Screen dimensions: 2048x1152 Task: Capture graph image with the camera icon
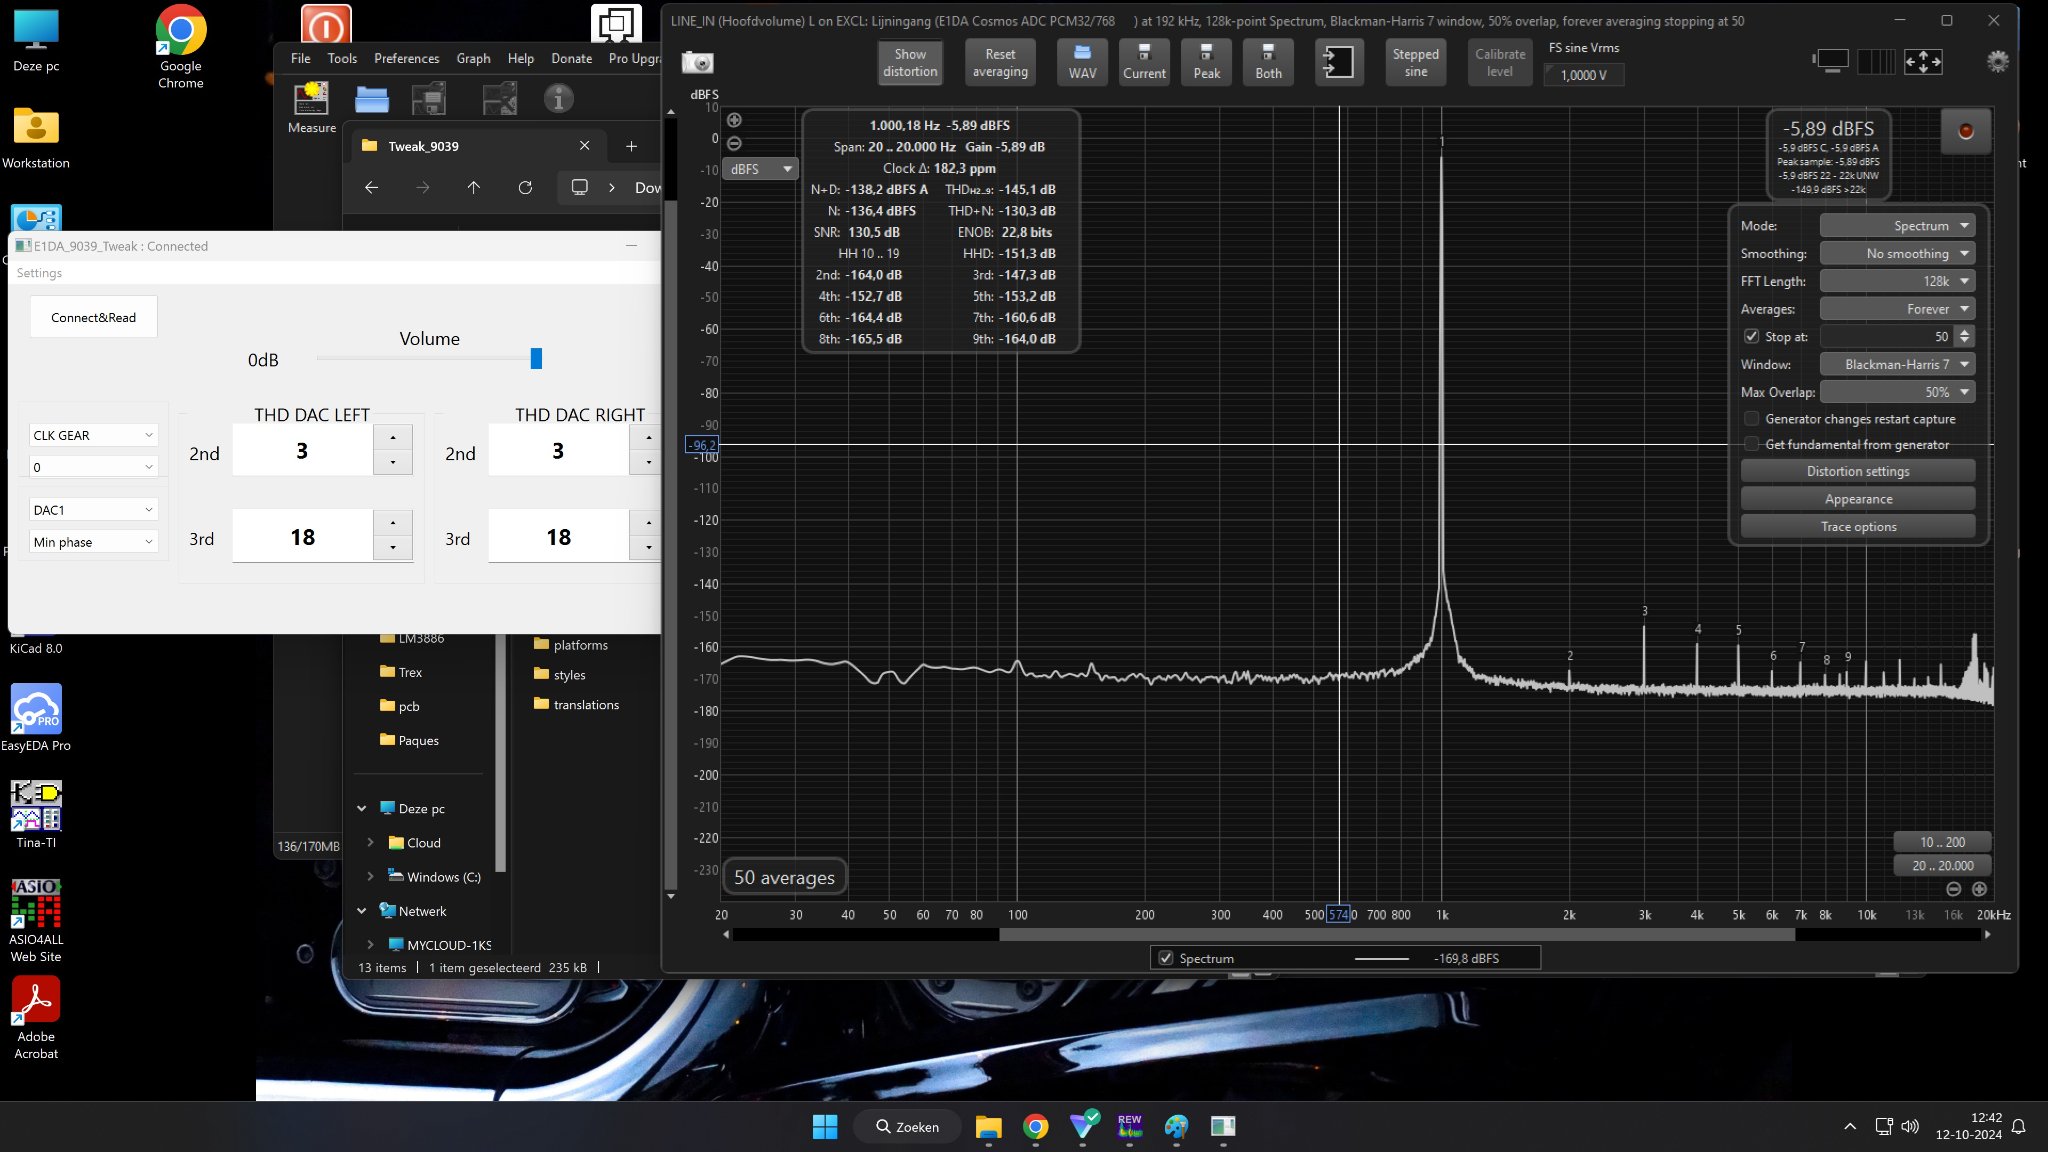click(x=697, y=63)
